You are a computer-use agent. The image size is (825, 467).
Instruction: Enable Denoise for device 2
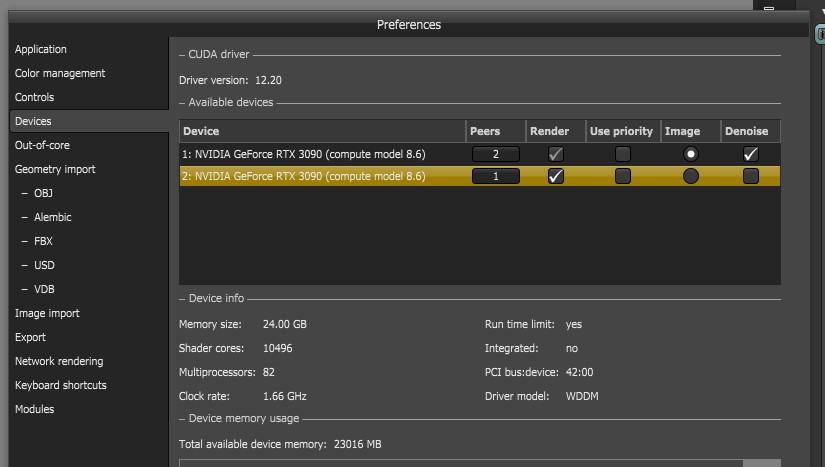[x=750, y=176]
